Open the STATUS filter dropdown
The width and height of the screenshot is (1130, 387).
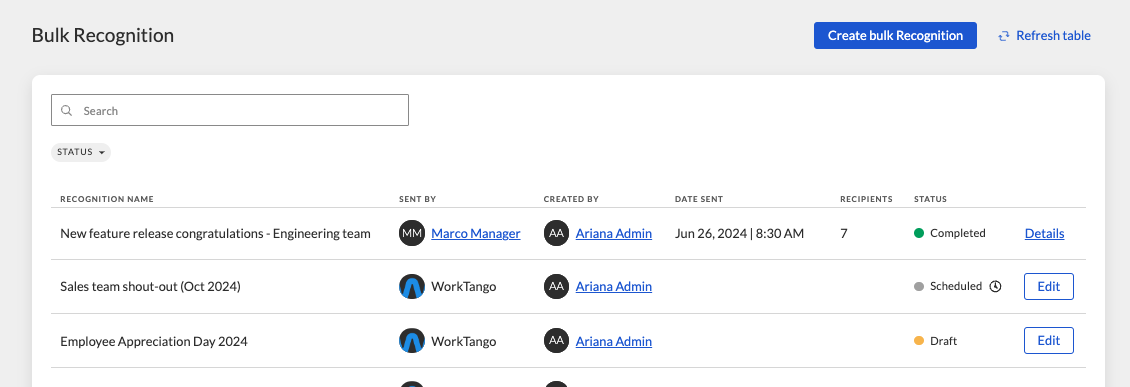click(81, 152)
